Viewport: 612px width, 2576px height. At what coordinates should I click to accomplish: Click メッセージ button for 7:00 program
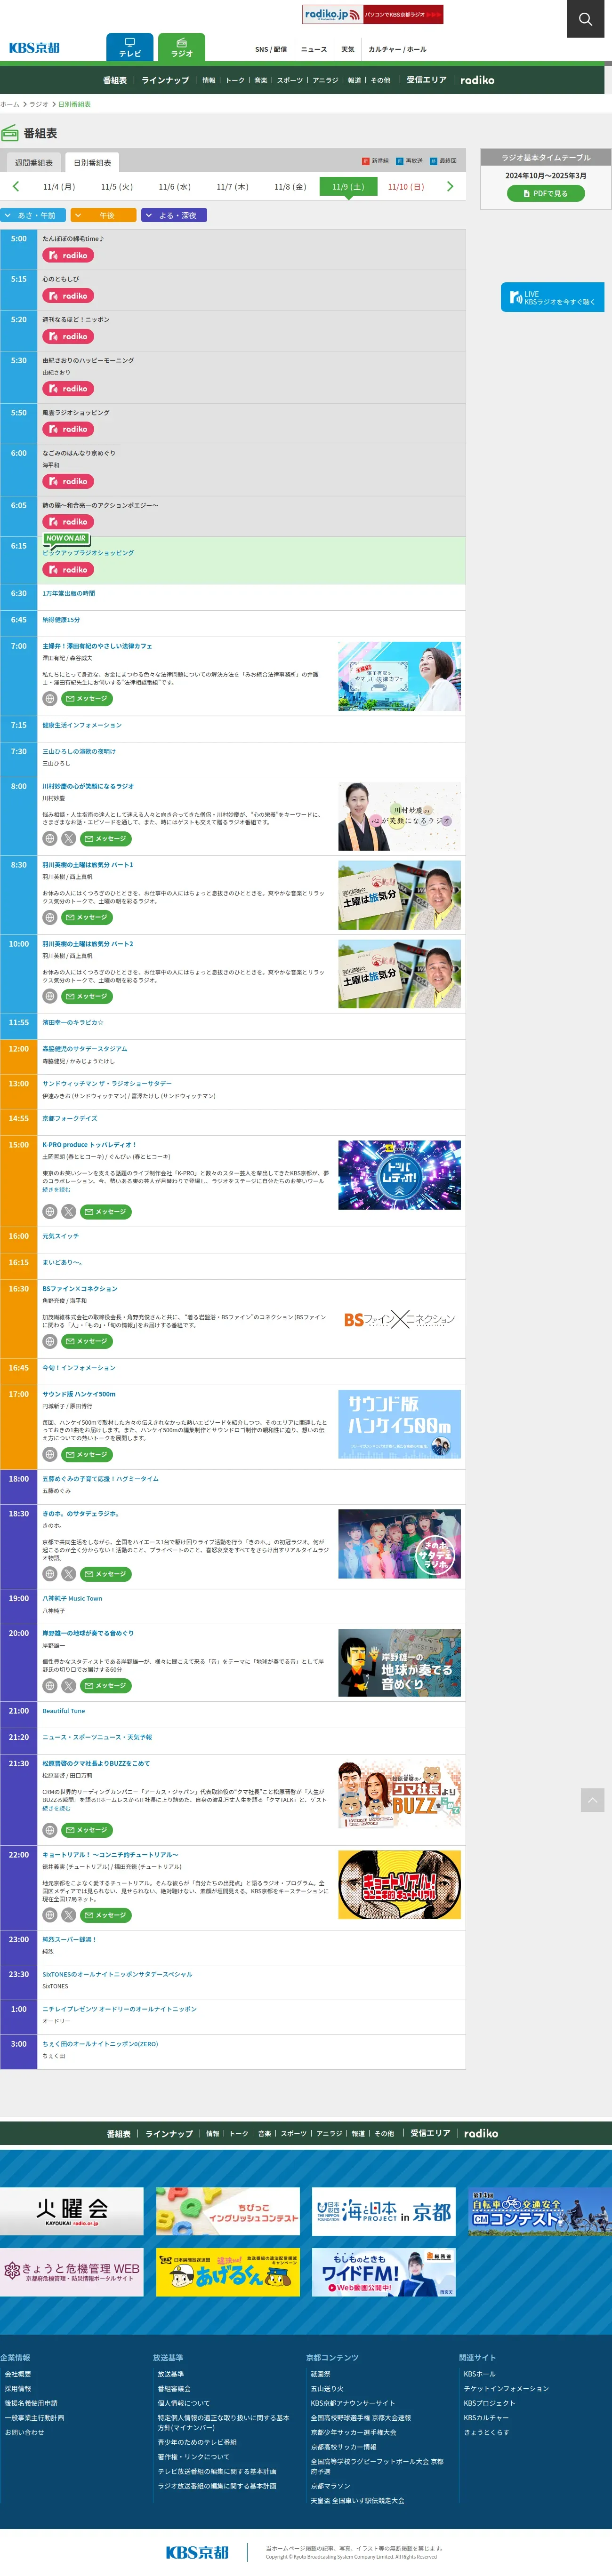coord(87,699)
